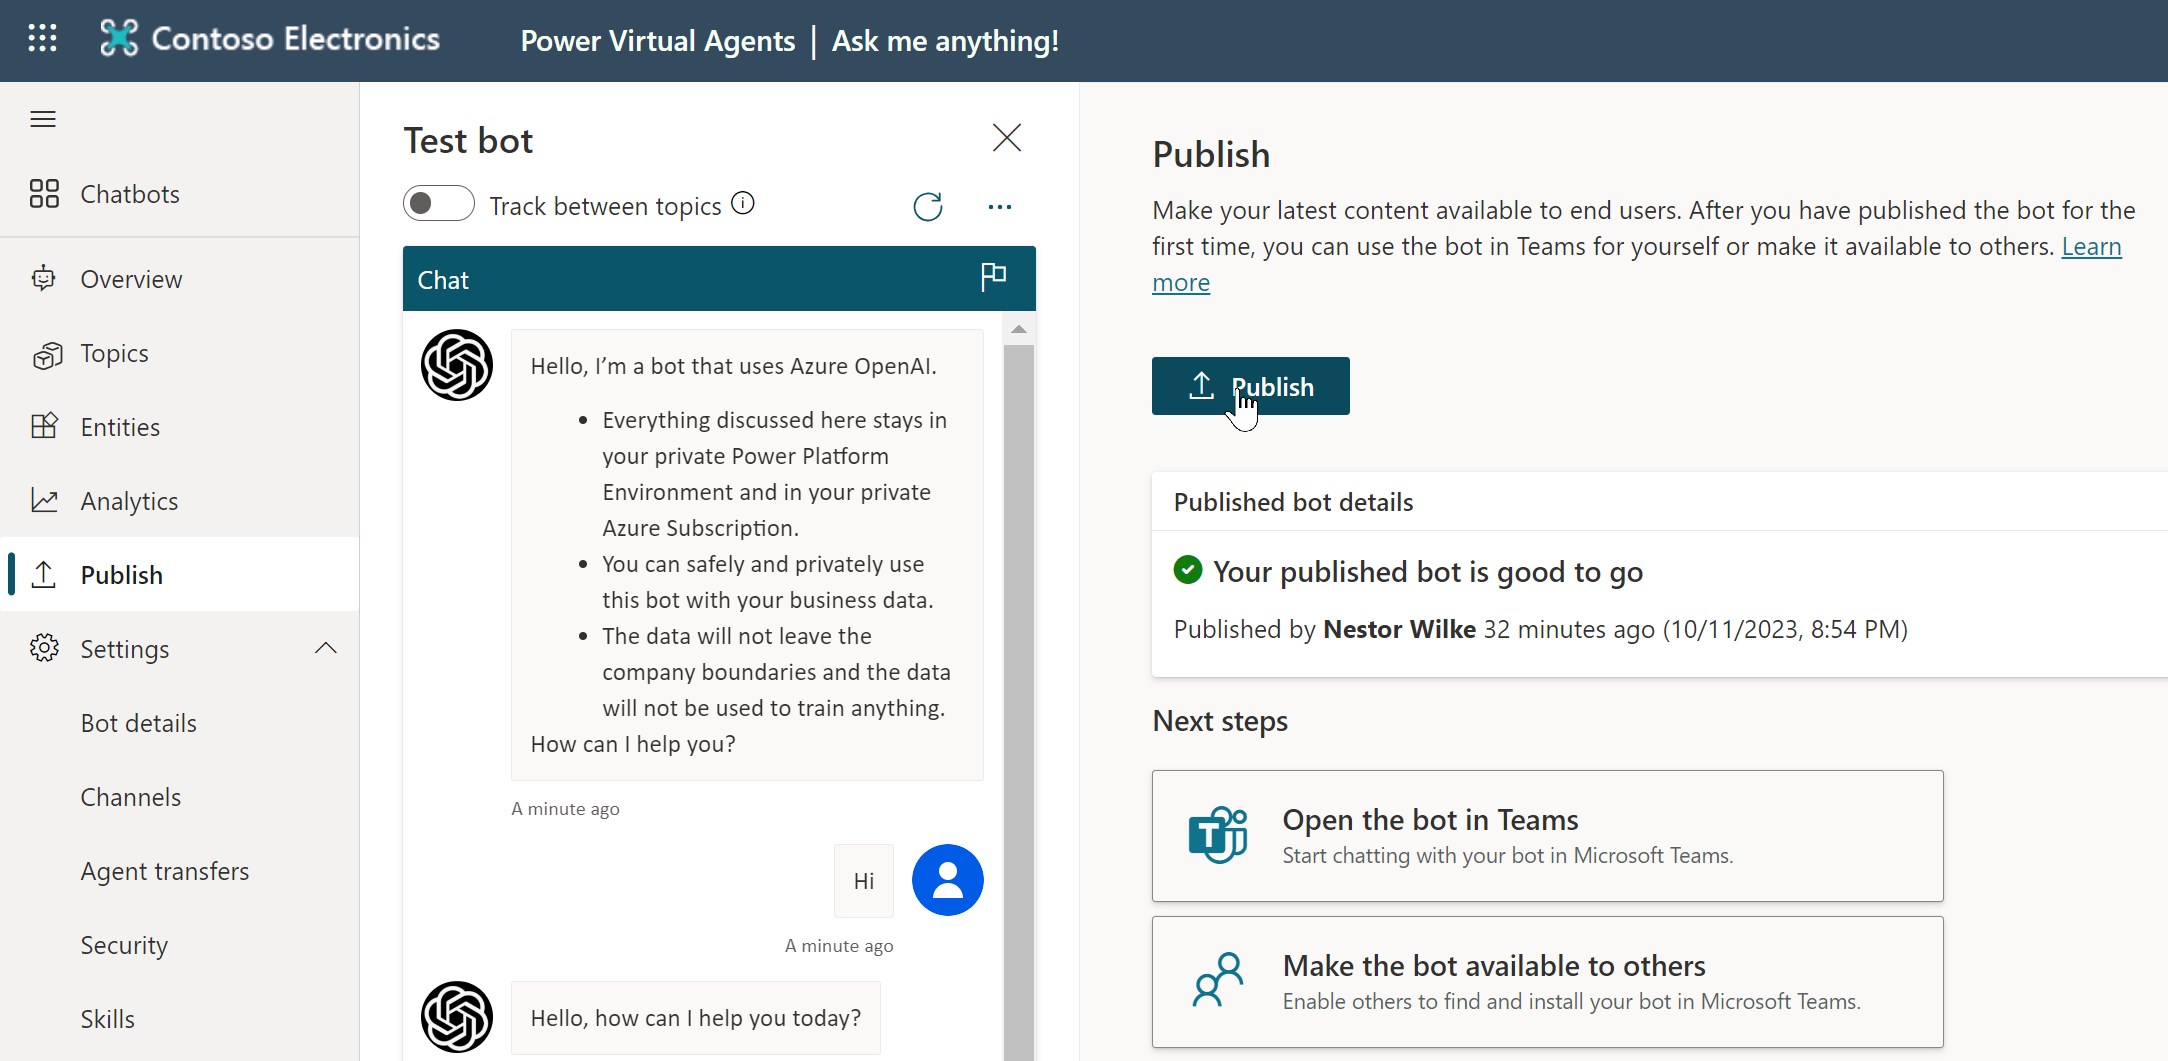This screenshot has width=2168, height=1061.
Task: Click the user avatar beside Hi message
Action: tap(948, 880)
